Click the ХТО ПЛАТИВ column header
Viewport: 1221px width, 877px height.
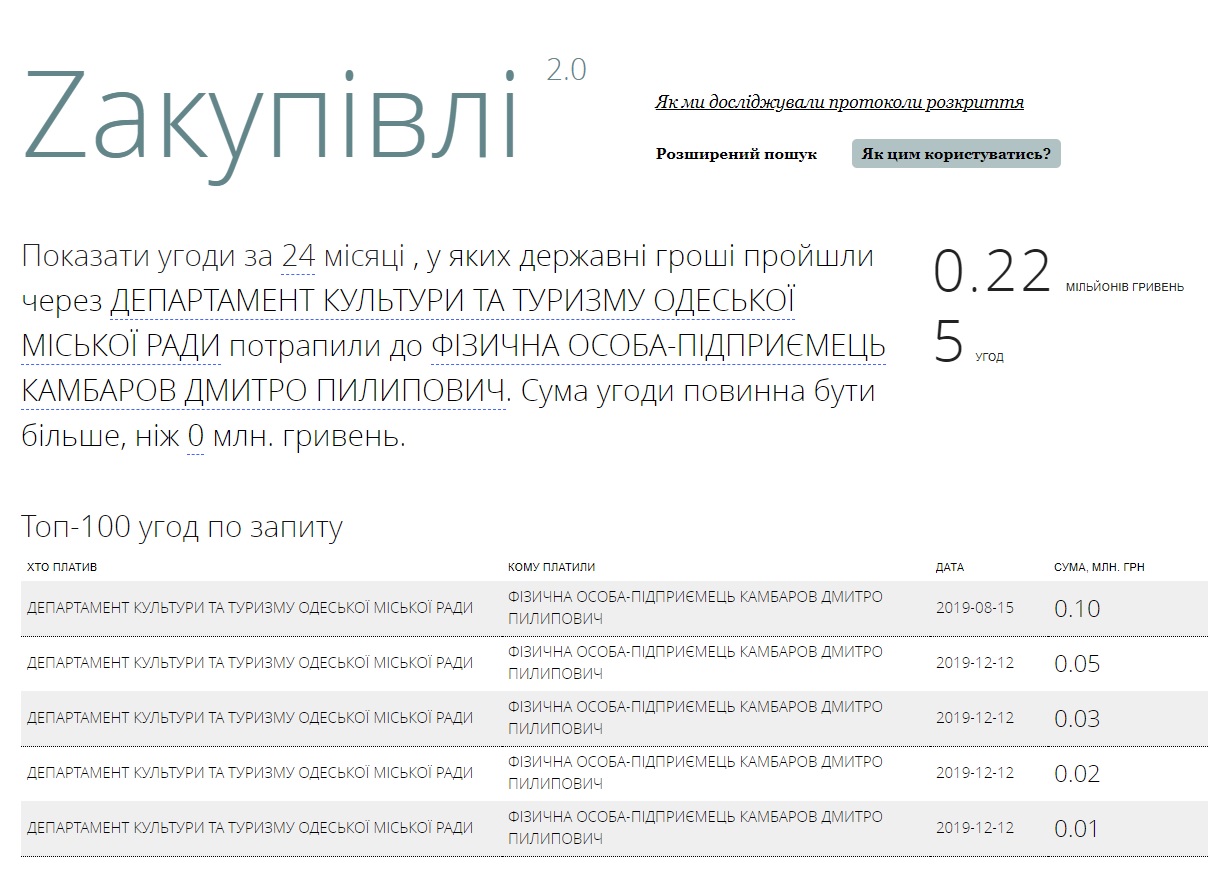coord(62,567)
